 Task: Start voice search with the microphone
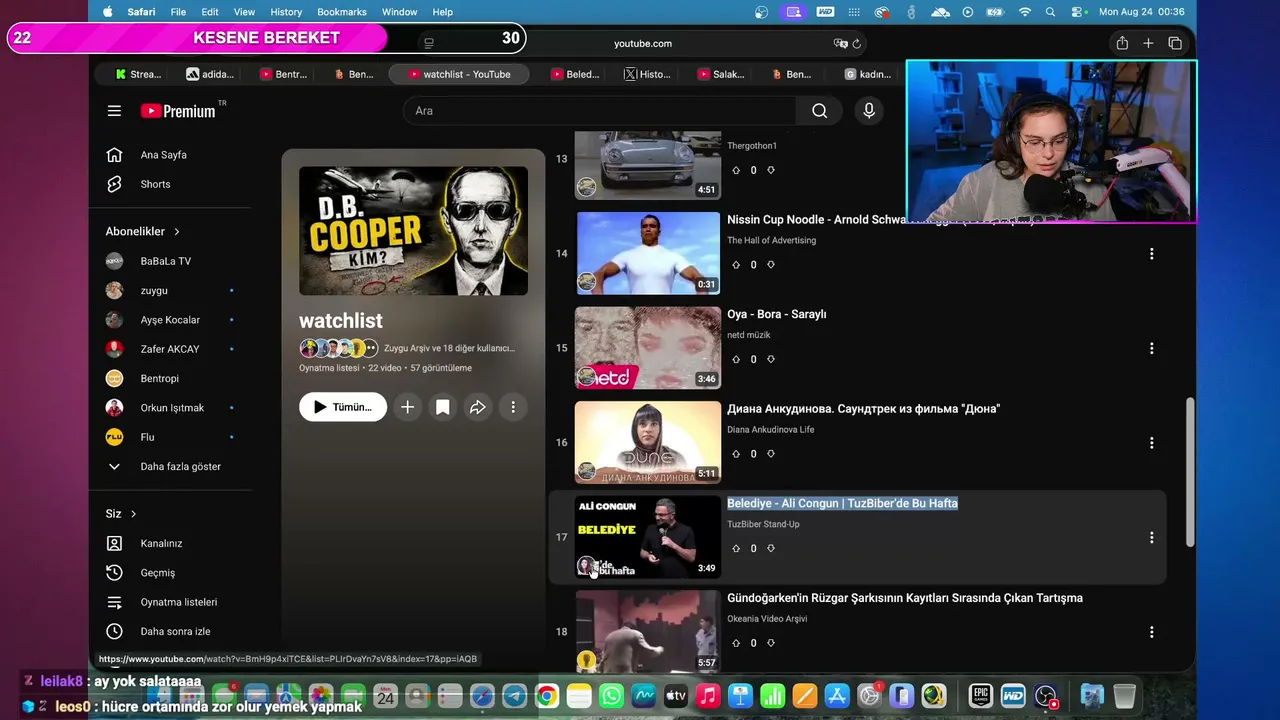click(869, 111)
